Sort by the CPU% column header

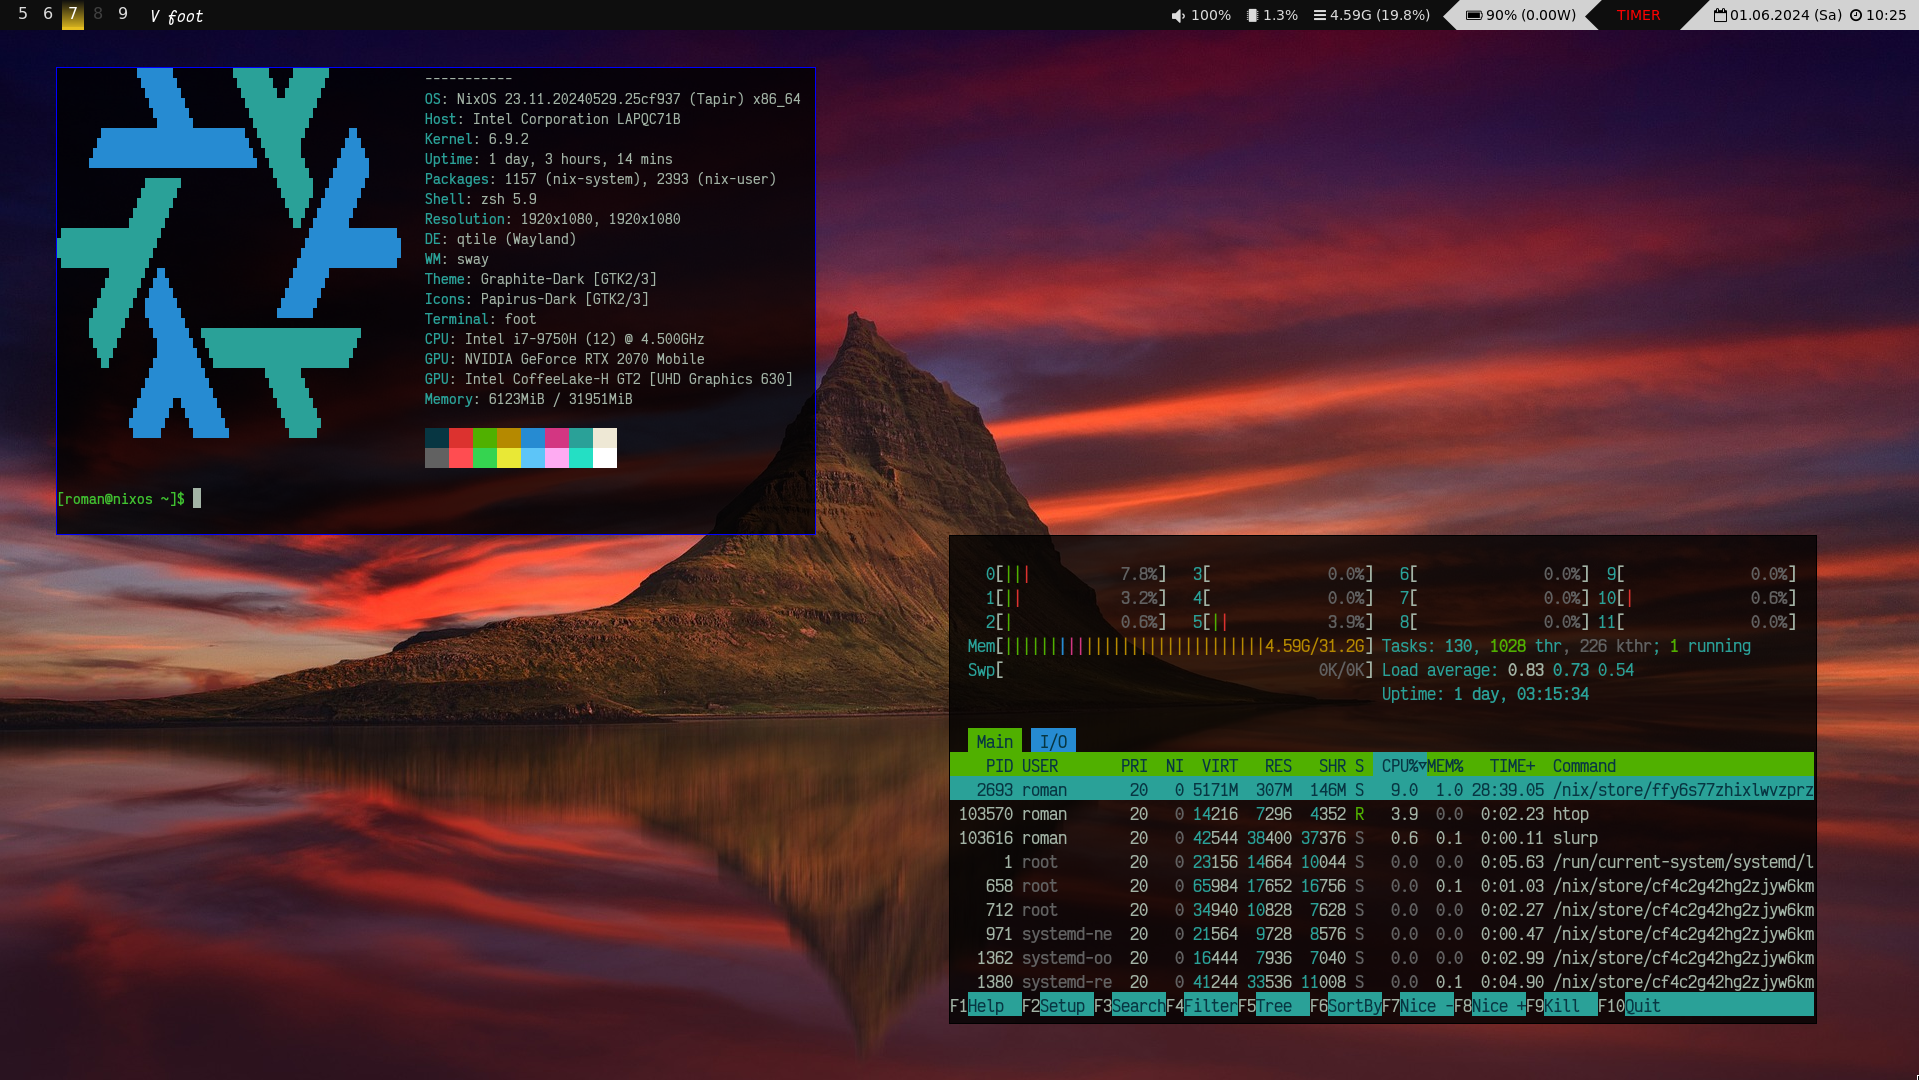[1402, 766]
